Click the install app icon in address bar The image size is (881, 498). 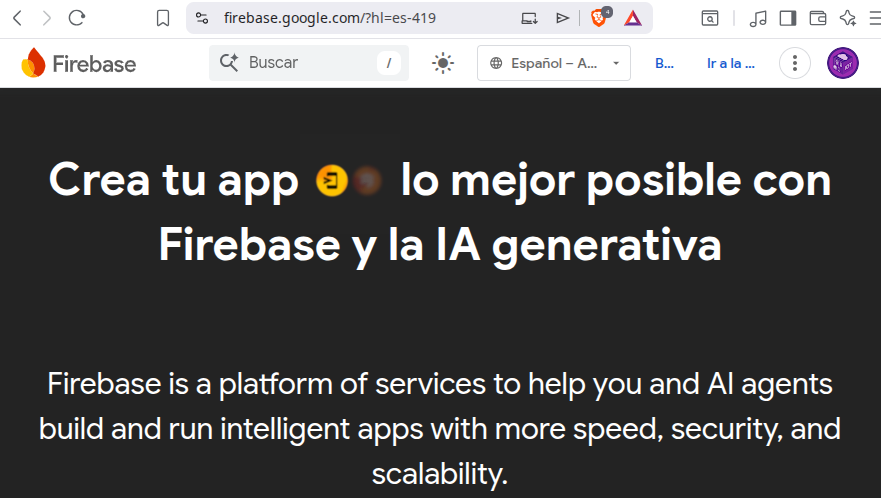pyautogui.click(x=529, y=18)
